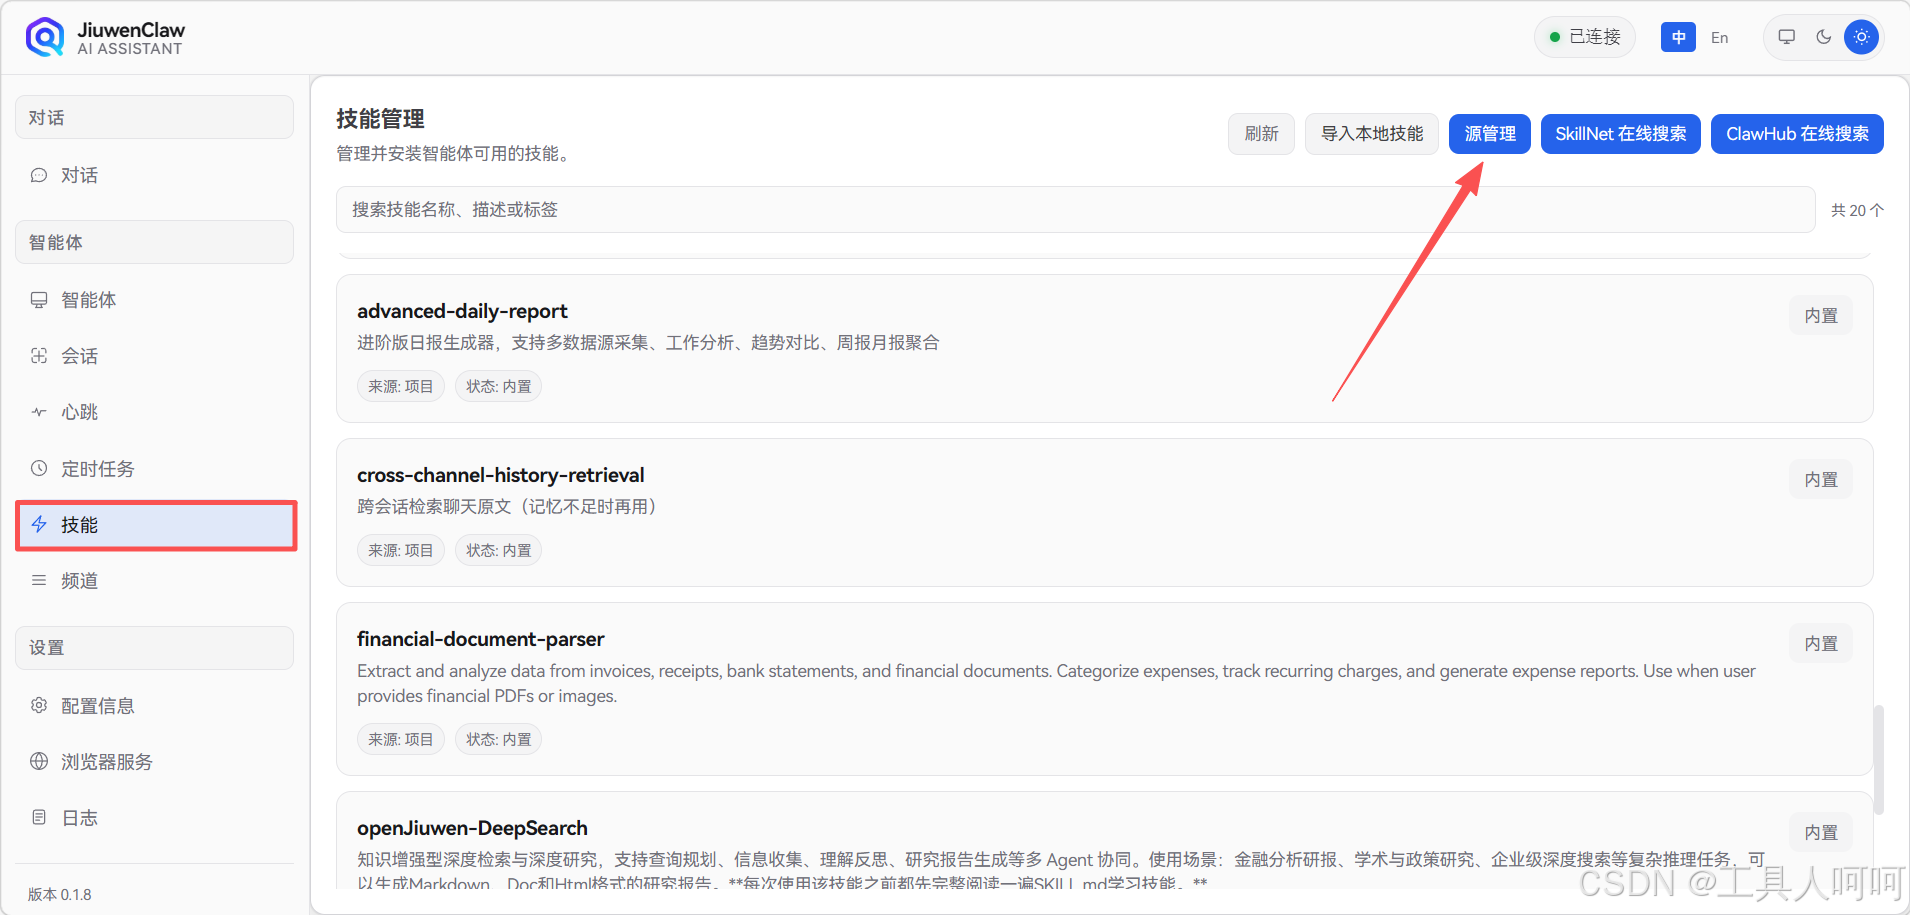
Task: Click the 刷新 refresh button
Action: (1261, 134)
